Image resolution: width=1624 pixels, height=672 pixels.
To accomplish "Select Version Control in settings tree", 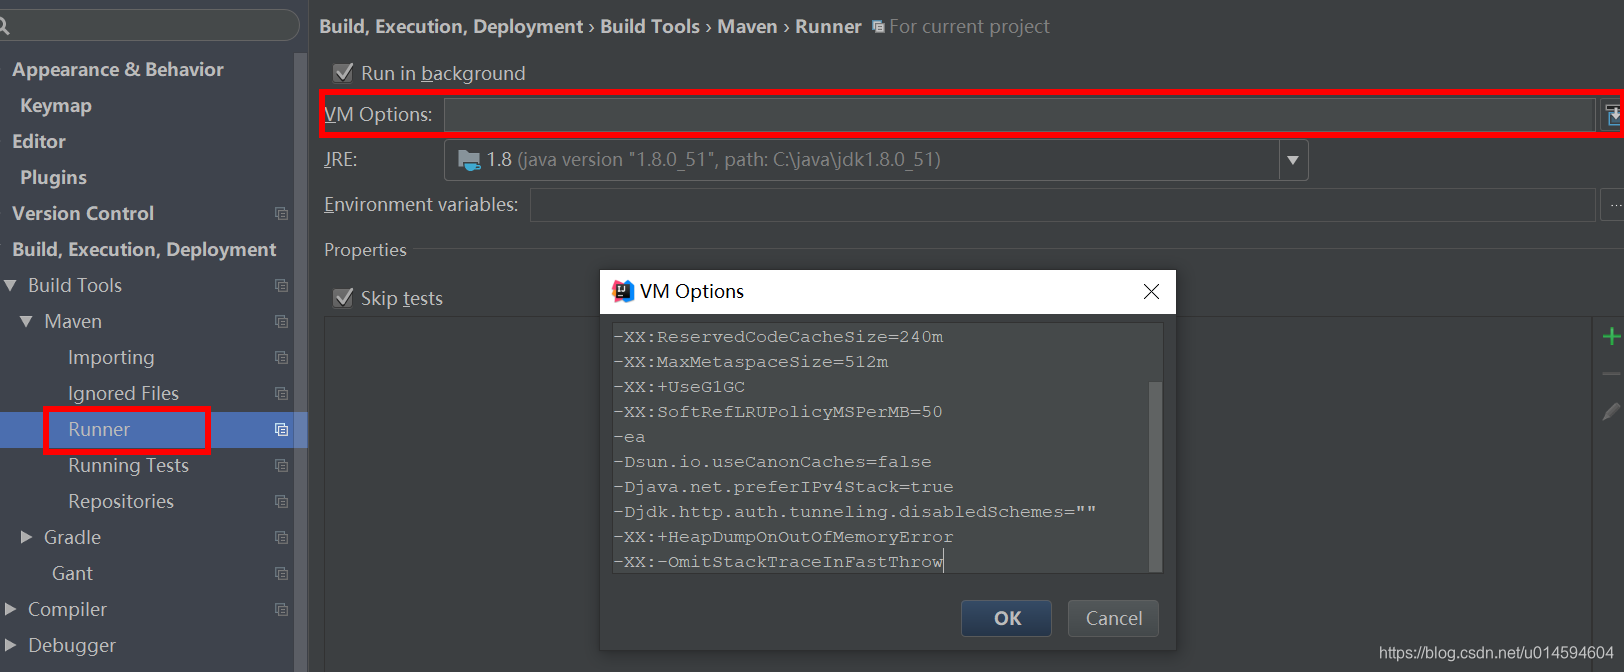I will 83,214.
